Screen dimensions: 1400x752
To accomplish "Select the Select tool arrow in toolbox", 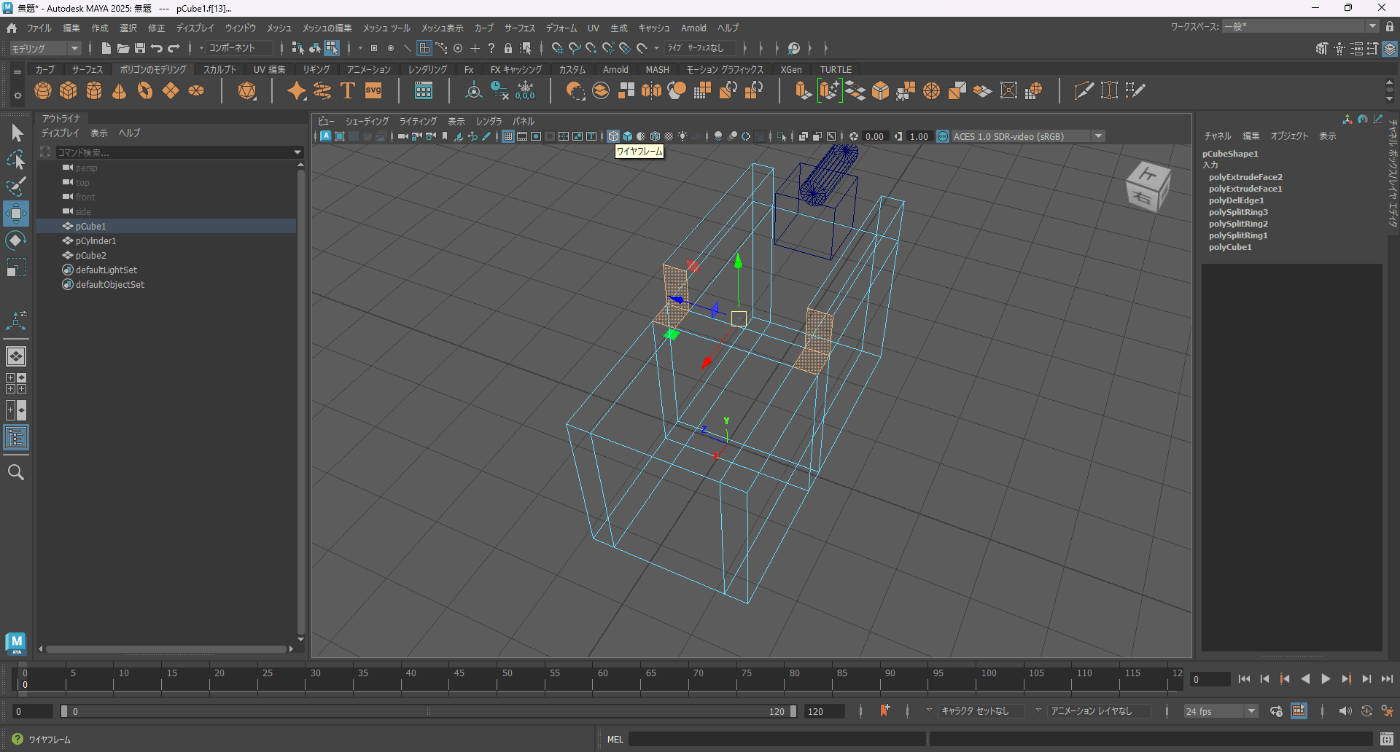I will pyautogui.click(x=16, y=133).
